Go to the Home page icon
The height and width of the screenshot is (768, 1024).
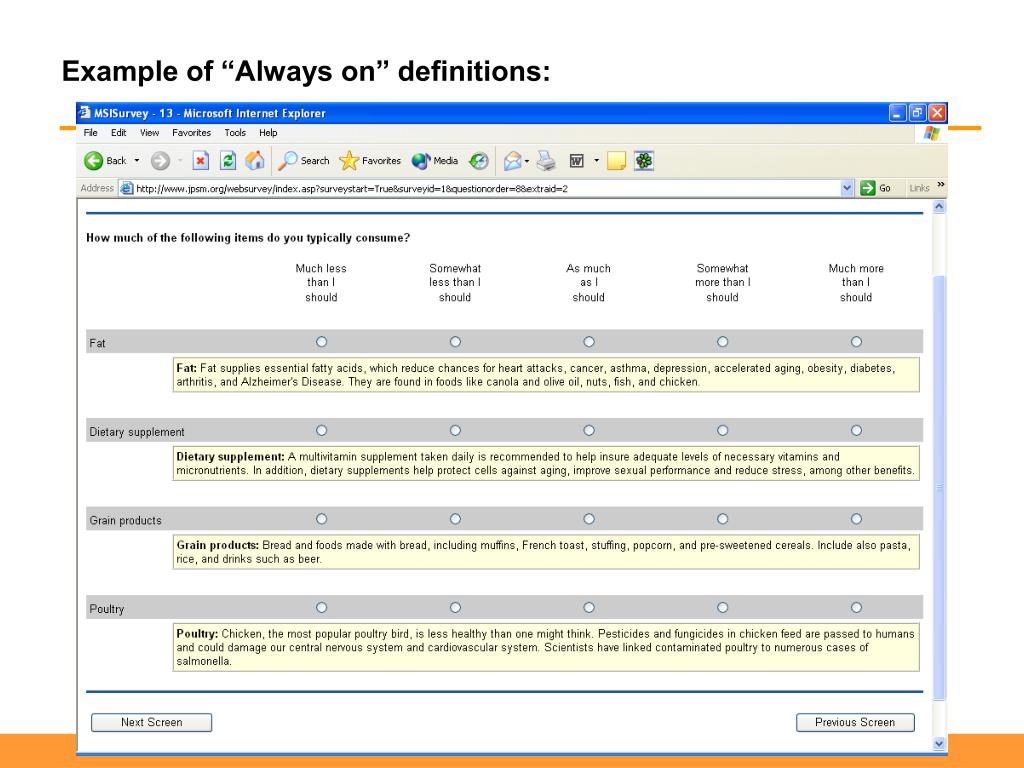tap(255, 161)
